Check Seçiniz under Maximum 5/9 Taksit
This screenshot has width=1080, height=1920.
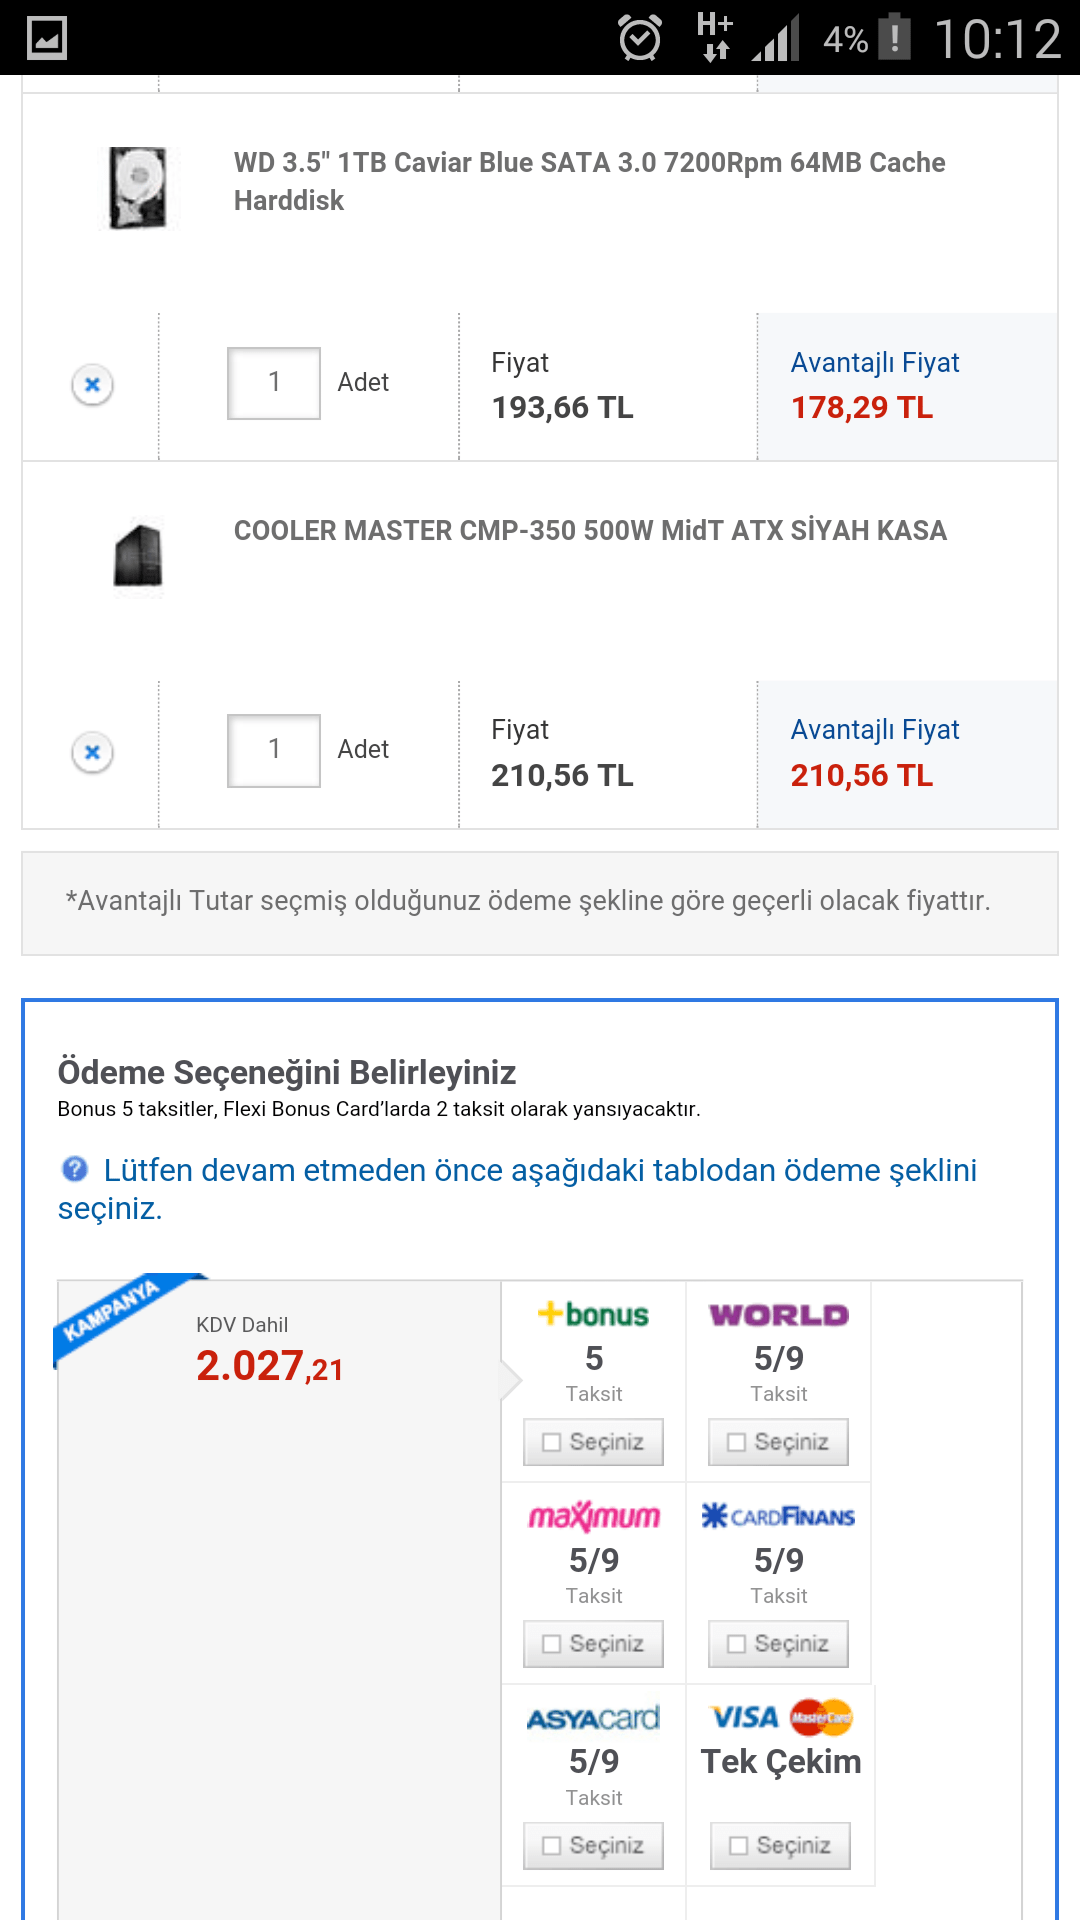coord(593,1643)
